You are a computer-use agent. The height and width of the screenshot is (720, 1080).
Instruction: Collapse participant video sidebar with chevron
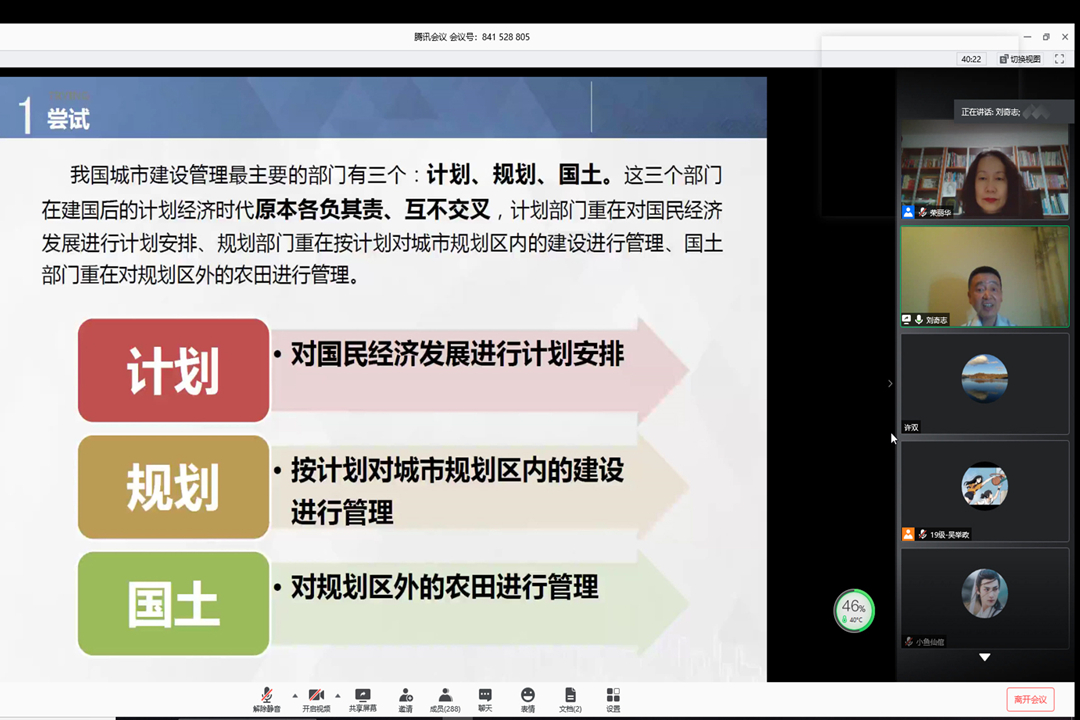tap(890, 384)
